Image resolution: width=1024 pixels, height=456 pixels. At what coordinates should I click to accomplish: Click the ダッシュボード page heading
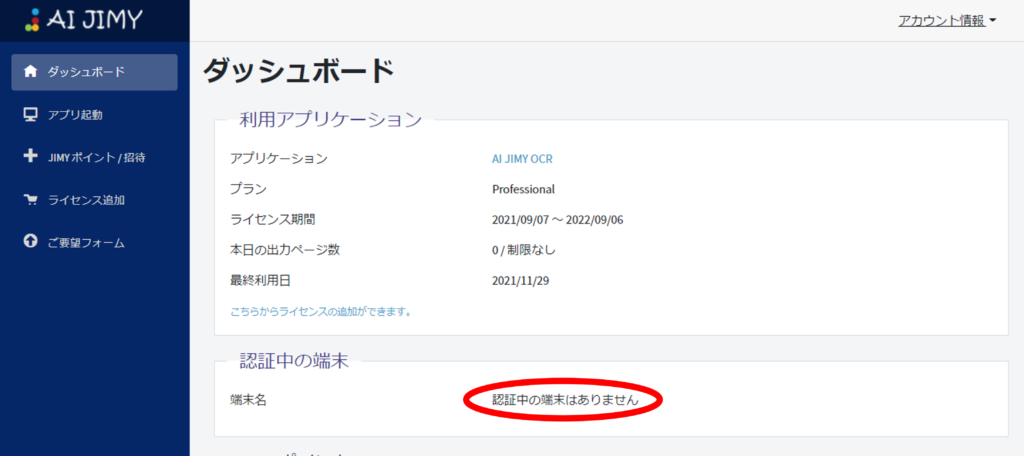(x=298, y=72)
